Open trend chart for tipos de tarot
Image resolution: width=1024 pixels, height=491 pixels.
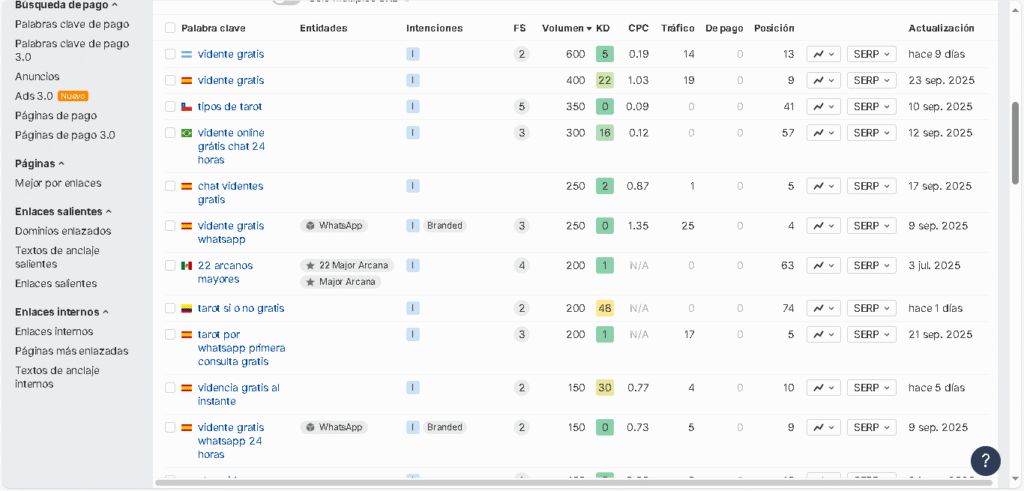[823, 107]
